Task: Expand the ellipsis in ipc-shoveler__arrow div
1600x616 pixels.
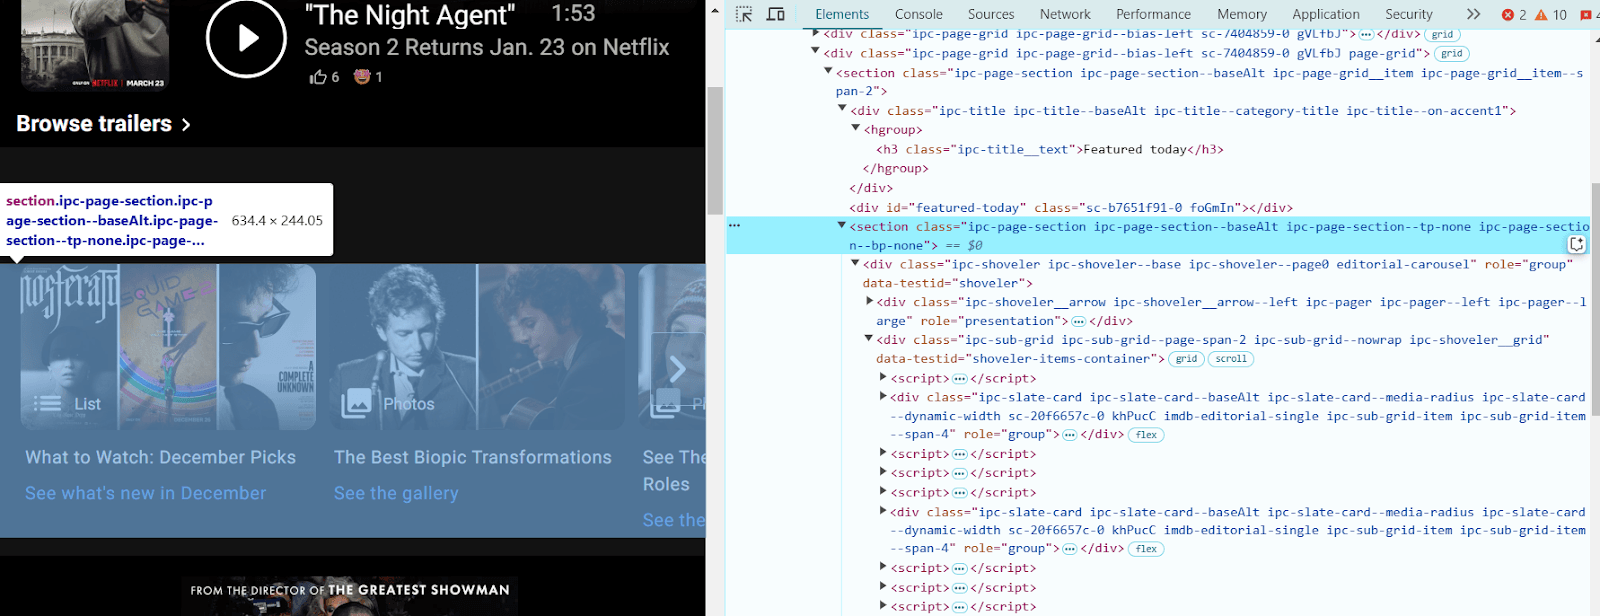Action: pyautogui.click(x=1078, y=321)
